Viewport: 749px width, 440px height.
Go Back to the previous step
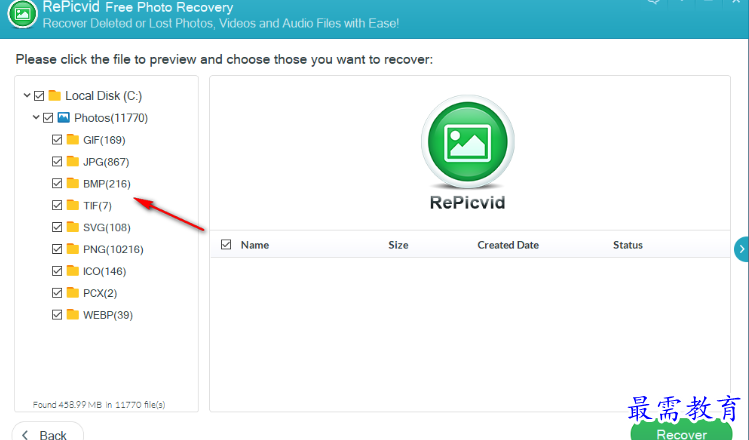(47, 431)
